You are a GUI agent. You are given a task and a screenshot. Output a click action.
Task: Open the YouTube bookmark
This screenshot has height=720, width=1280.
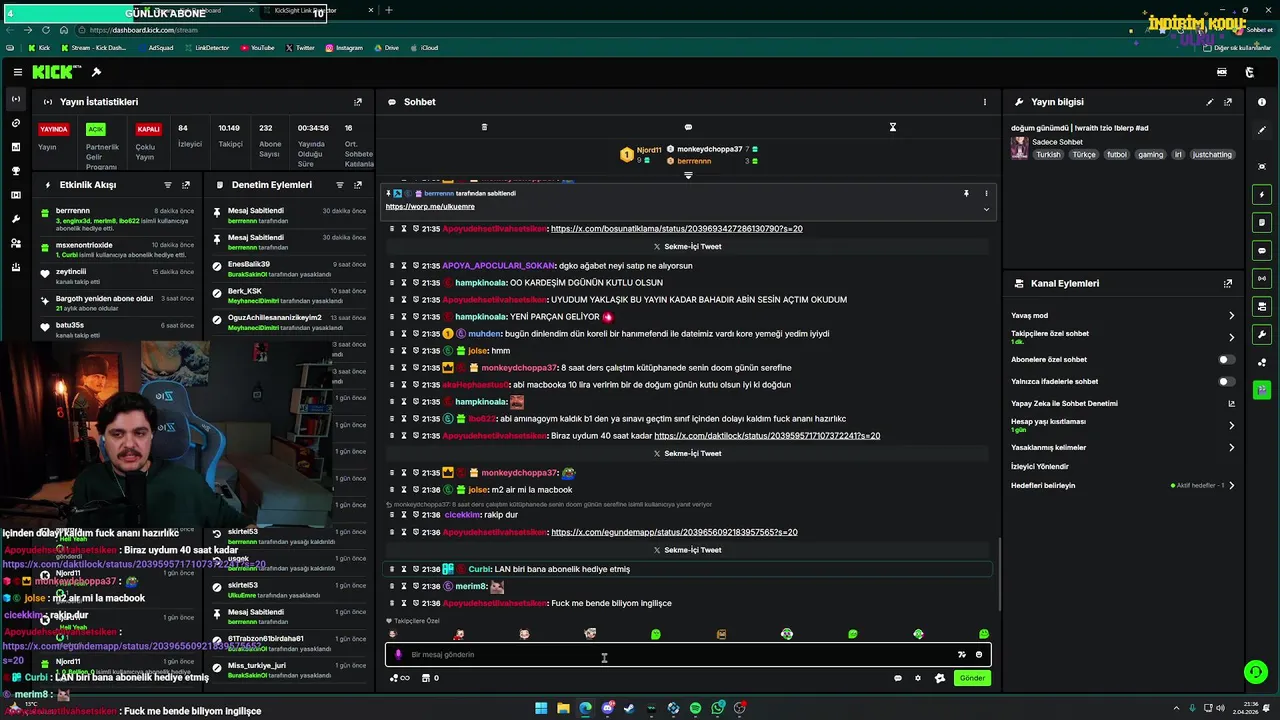pos(257,48)
